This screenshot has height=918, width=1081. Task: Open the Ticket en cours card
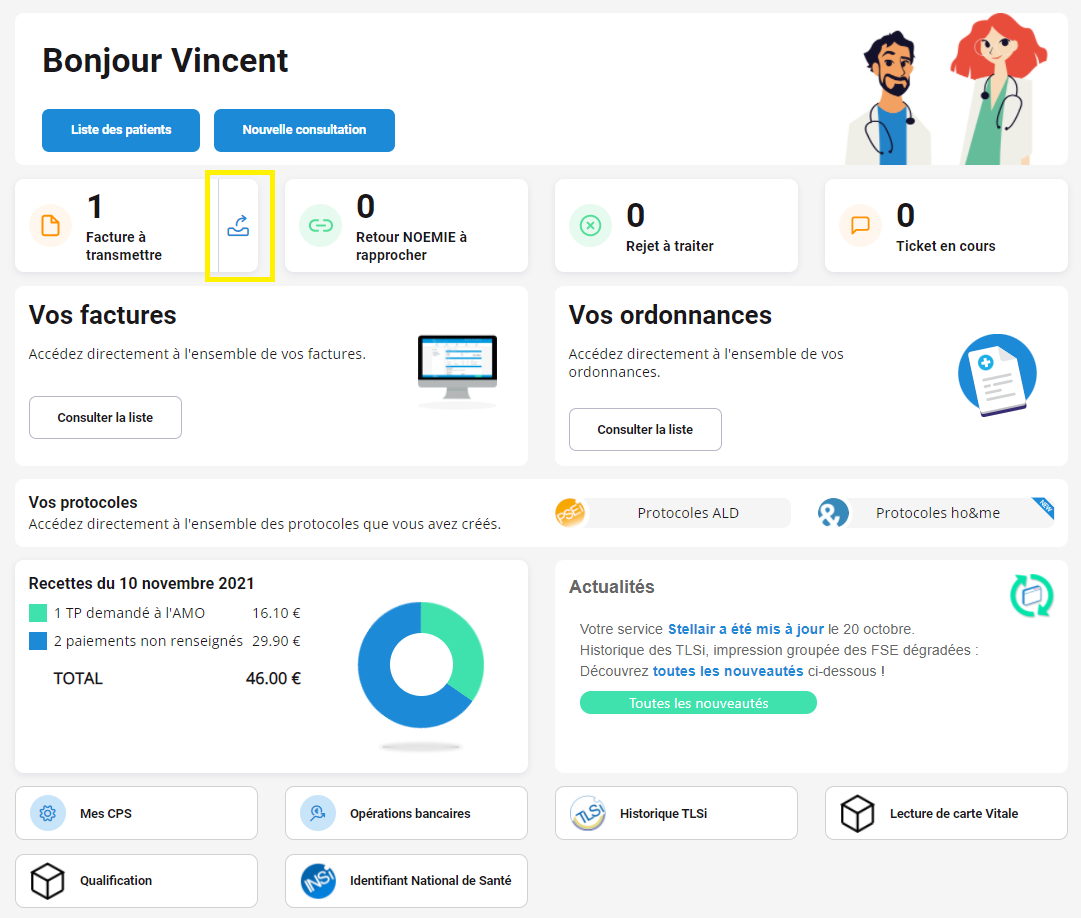pyautogui.click(x=946, y=226)
